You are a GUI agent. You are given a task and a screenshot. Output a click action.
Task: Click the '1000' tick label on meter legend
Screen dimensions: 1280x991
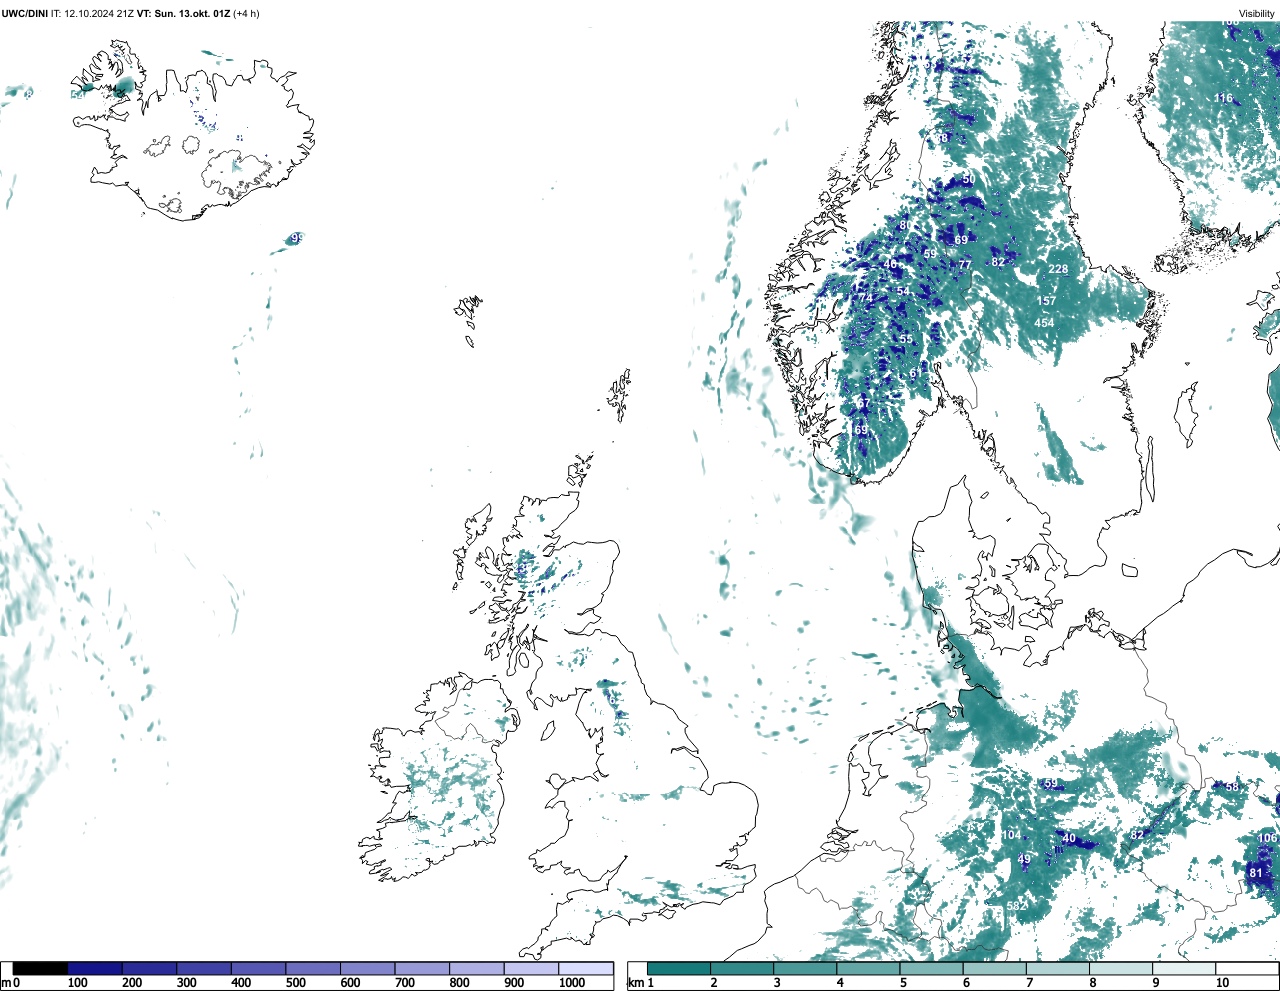coord(572,983)
